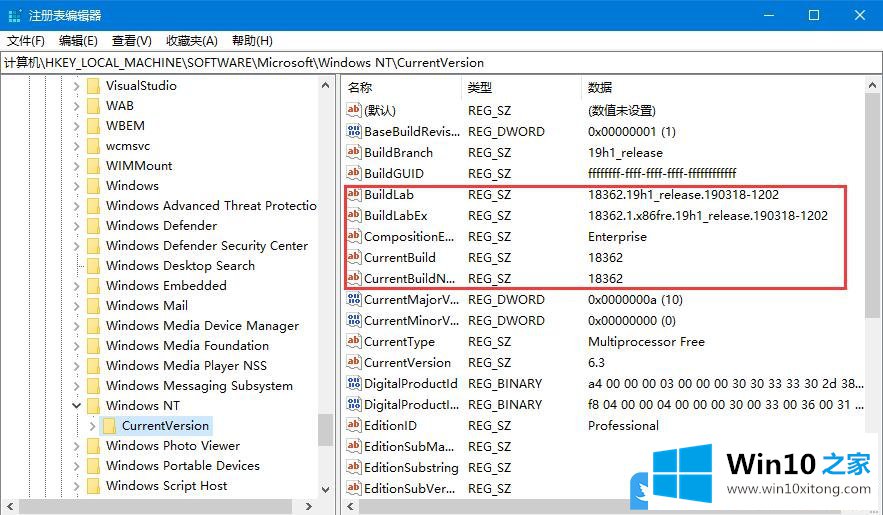Click the CurrentVersion folder icon
883x515 pixels.
point(109,426)
